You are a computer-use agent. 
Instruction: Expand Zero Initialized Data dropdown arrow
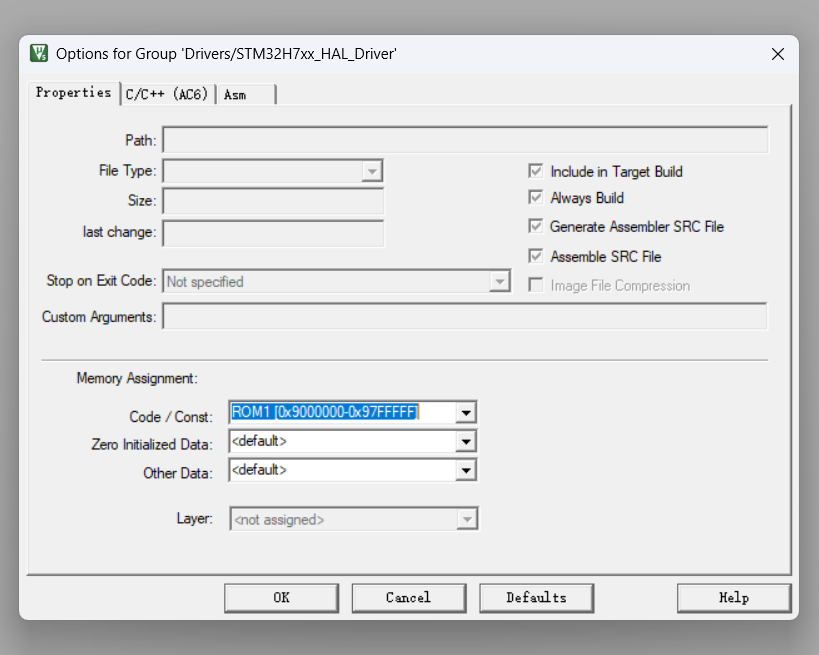tap(466, 442)
